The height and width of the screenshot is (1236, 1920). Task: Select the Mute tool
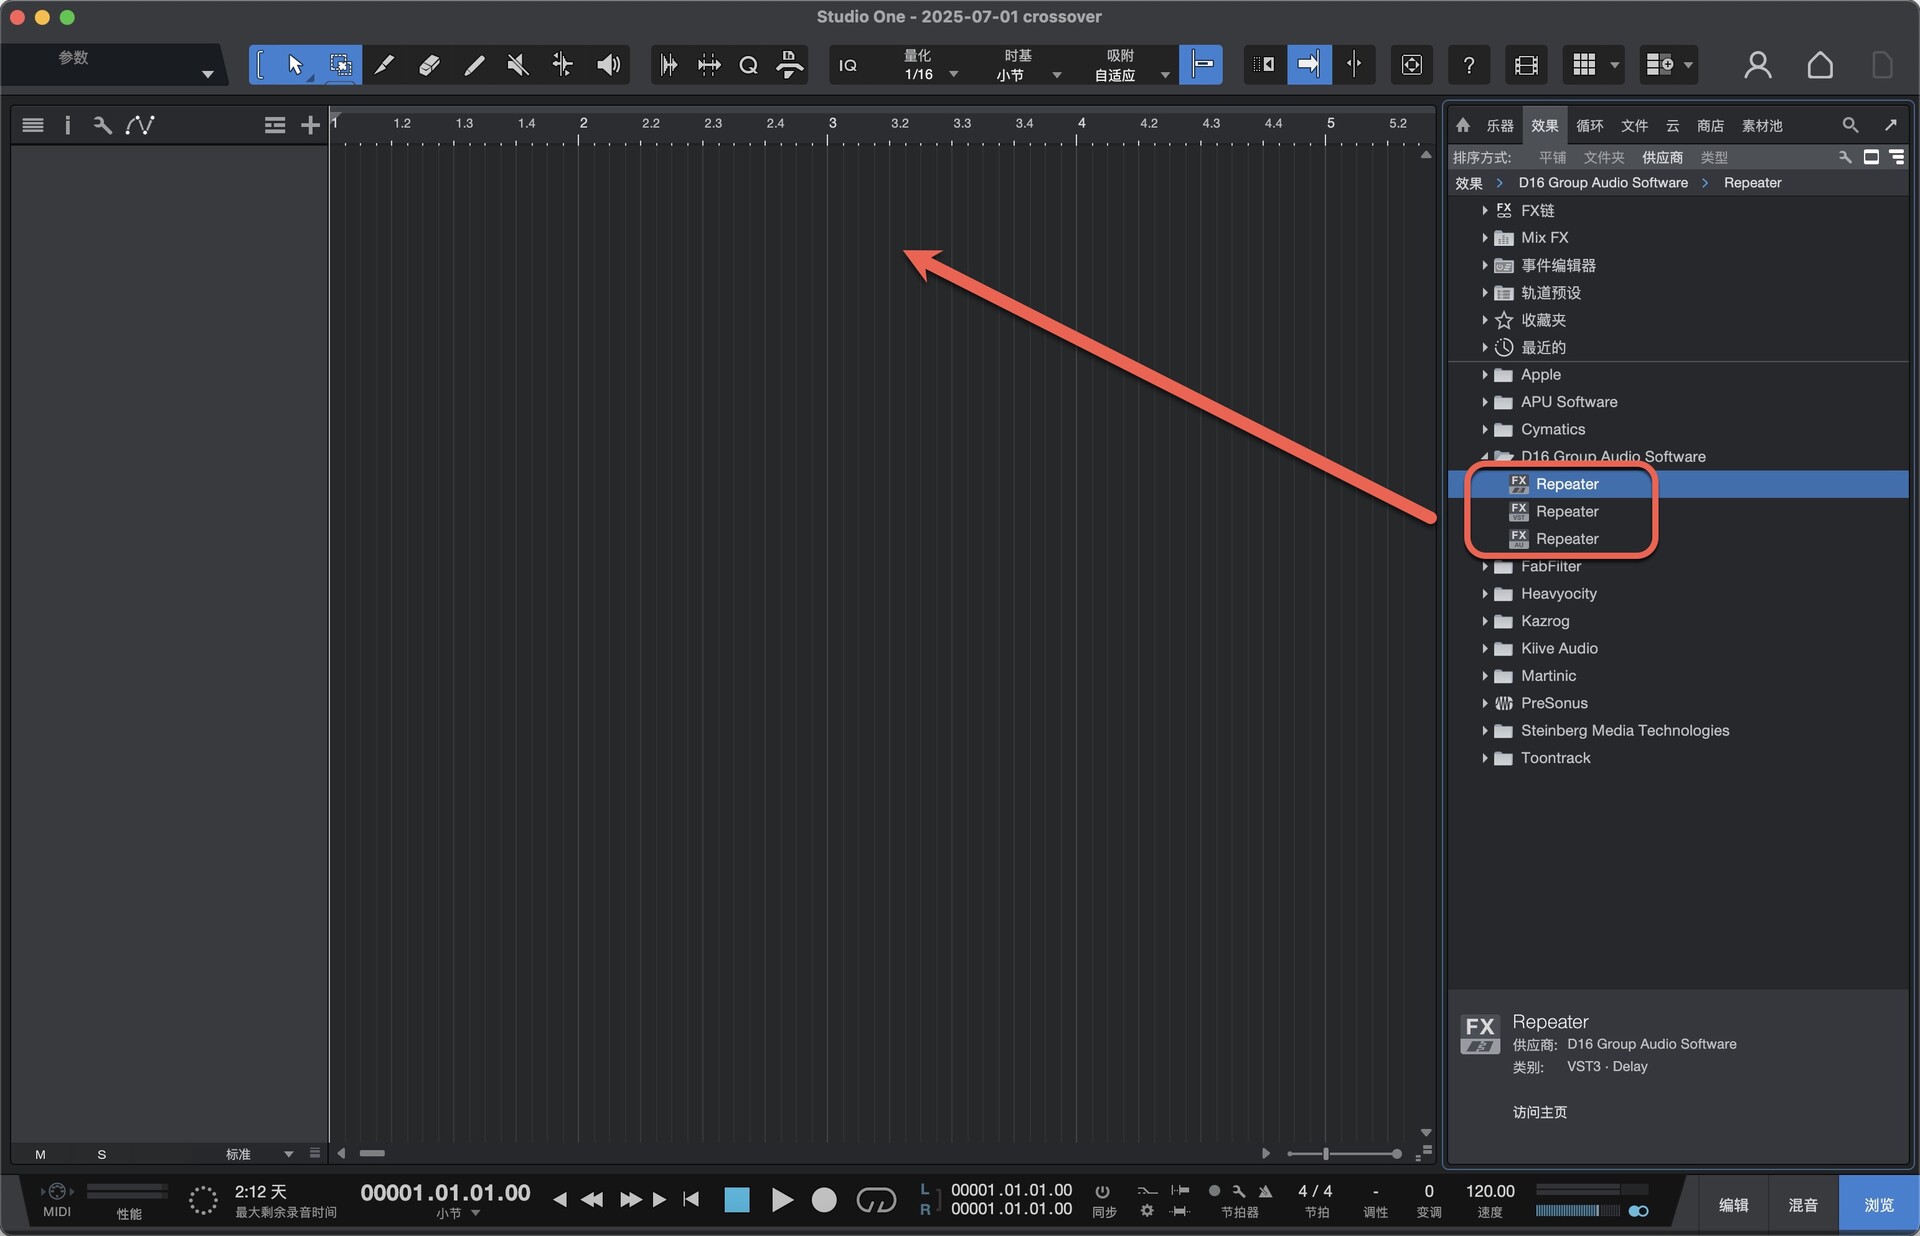tap(518, 65)
